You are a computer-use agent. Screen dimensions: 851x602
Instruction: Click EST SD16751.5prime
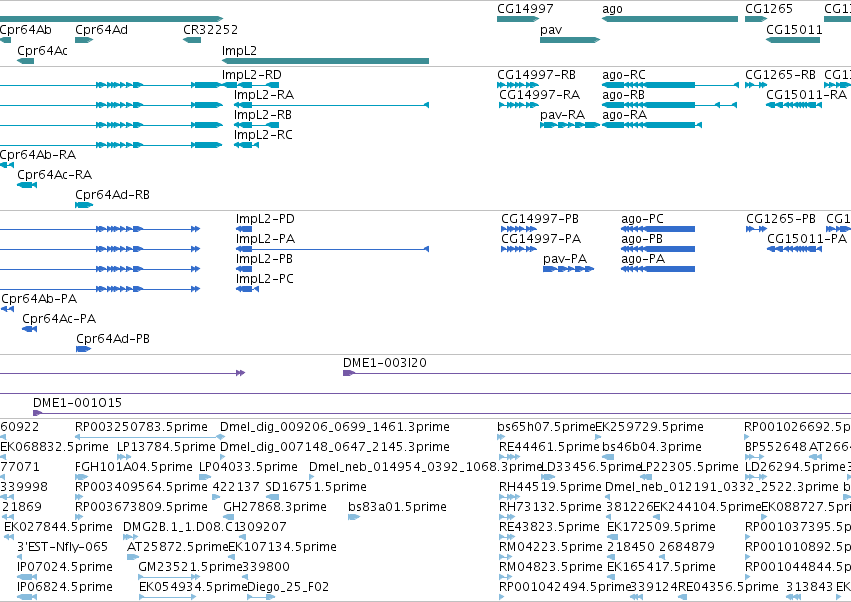pos(316,487)
